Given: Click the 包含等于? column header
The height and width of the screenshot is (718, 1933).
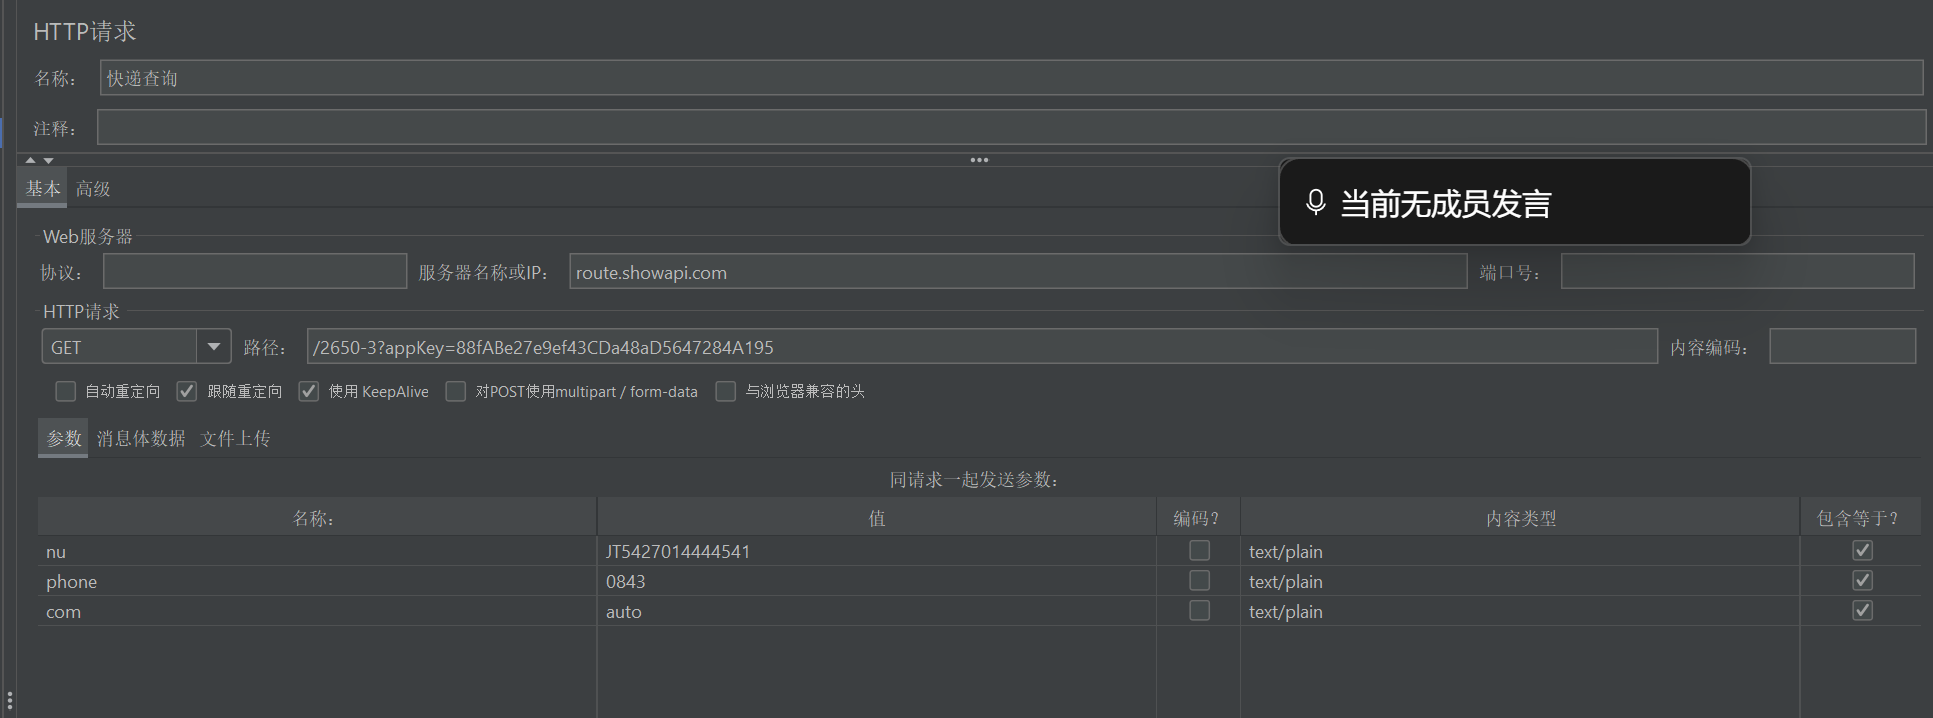Looking at the screenshot, I should click(x=1860, y=518).
